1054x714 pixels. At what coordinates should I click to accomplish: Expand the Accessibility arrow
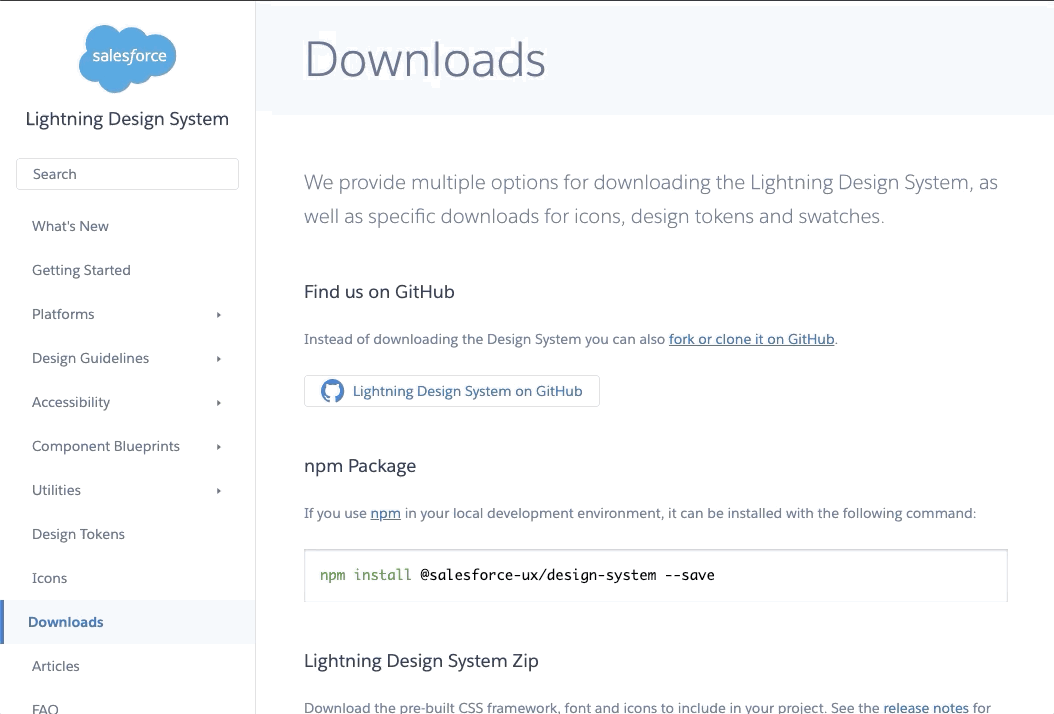pyautogui.click(x=218, y=403)
